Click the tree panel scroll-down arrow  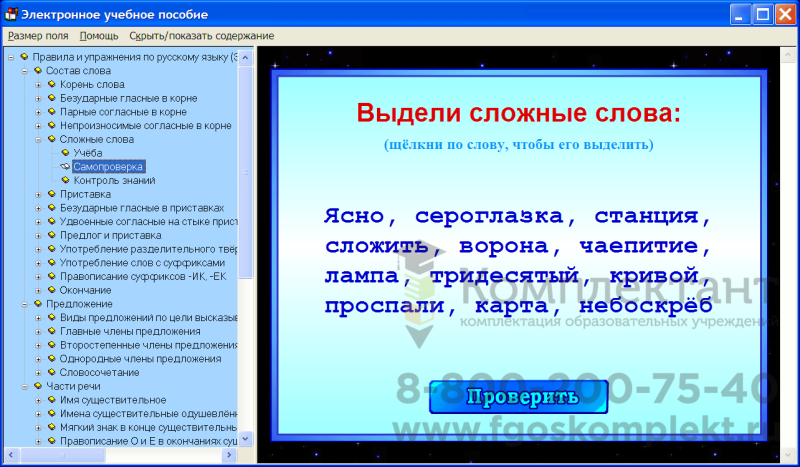point(245,438)
